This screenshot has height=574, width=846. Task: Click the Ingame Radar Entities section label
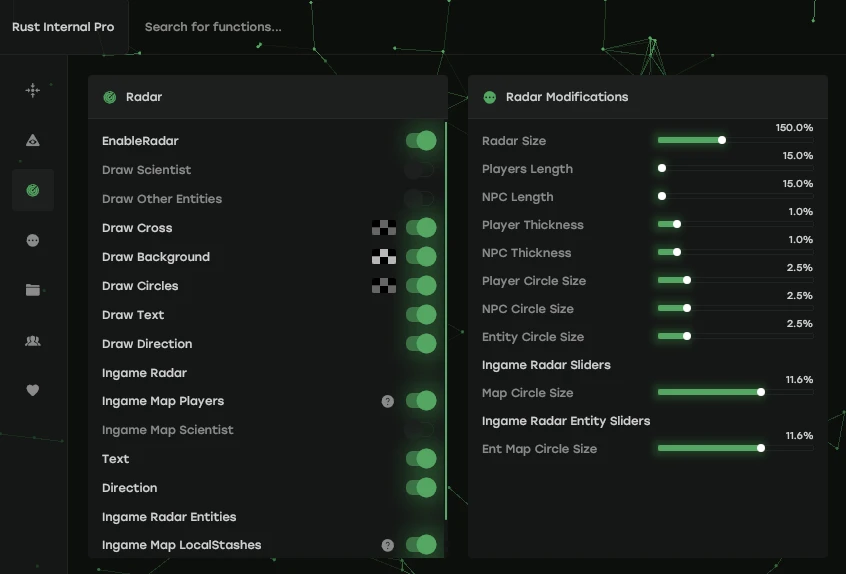(x=169, y=517)
